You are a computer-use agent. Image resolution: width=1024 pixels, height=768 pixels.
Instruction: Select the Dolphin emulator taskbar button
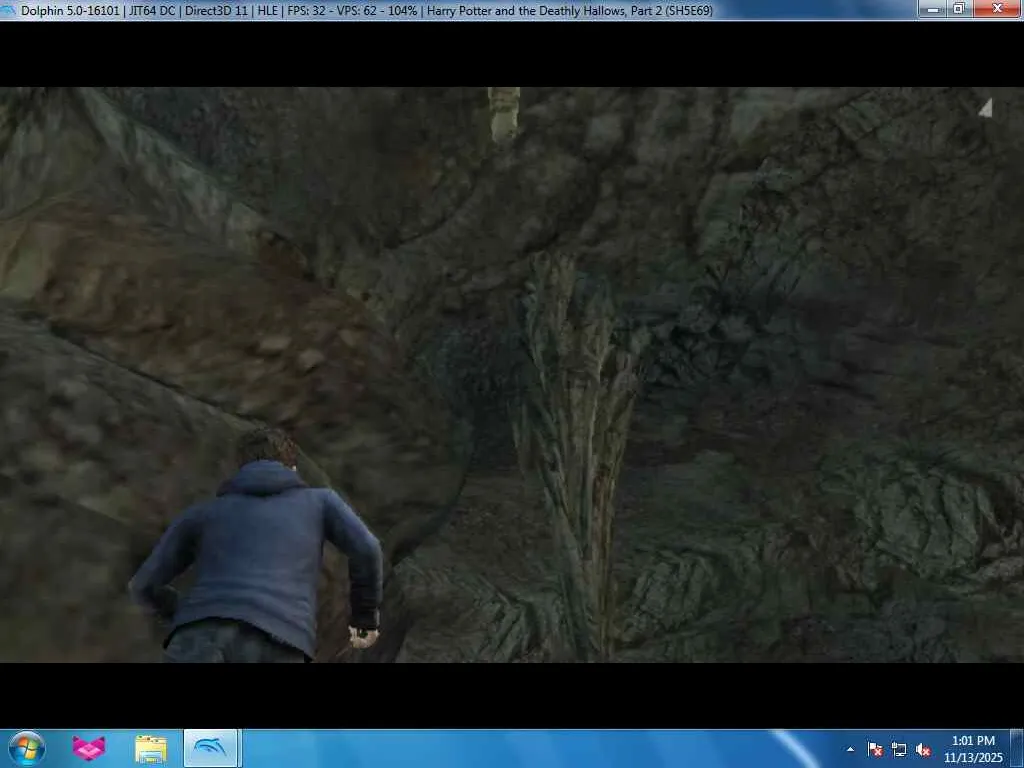pyautogui.click(x=210, y=748)
